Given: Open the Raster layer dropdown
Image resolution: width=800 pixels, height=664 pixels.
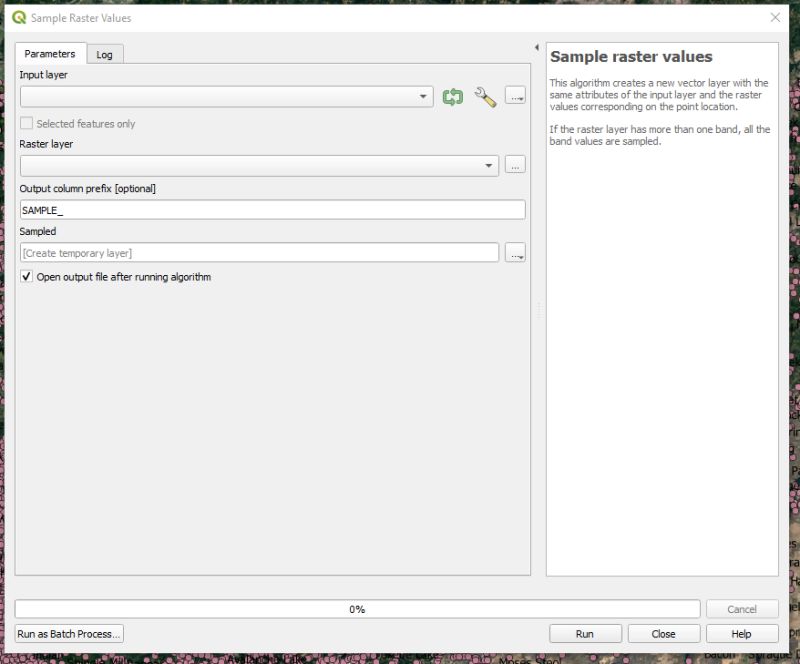Looking at the screenshot, I should point(259,166).
